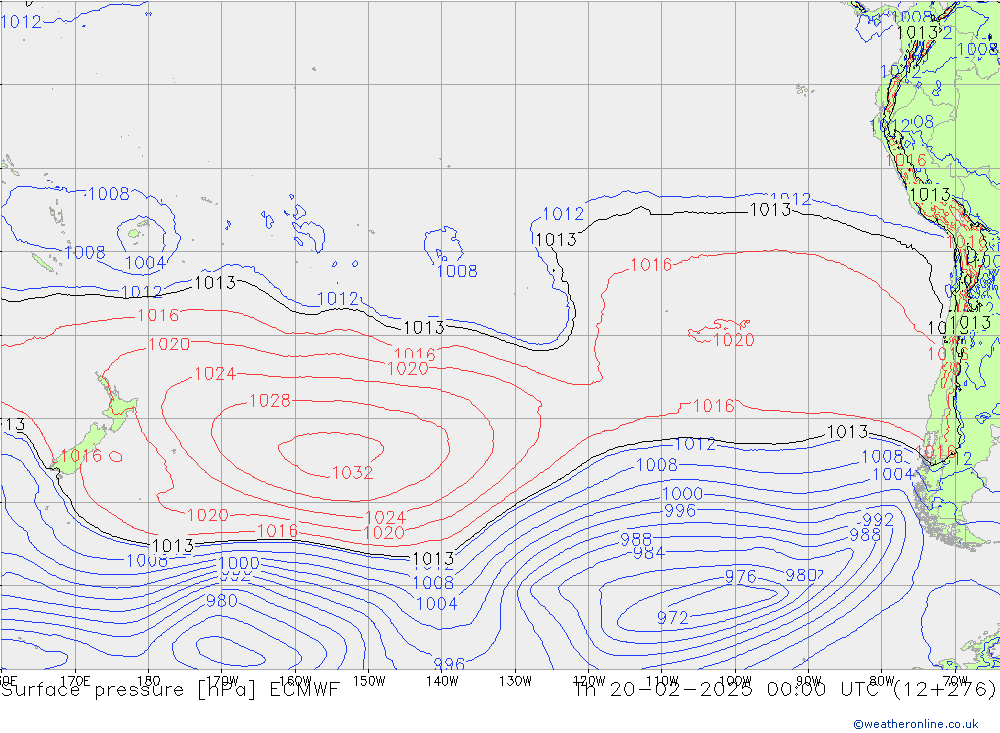The width and height of the screenshot is (1000, 733).
Task: Click the 1016 label near 105W upper
Action: (651, 265)
